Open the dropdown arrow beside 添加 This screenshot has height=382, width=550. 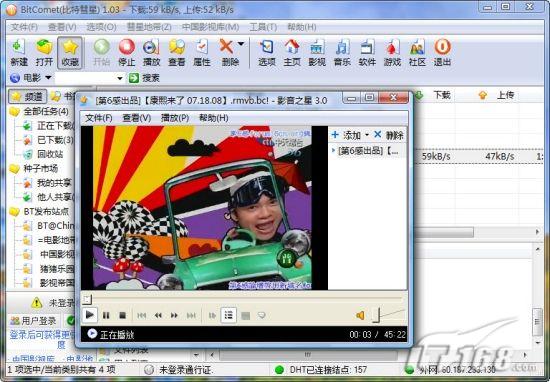pos(367,135)
